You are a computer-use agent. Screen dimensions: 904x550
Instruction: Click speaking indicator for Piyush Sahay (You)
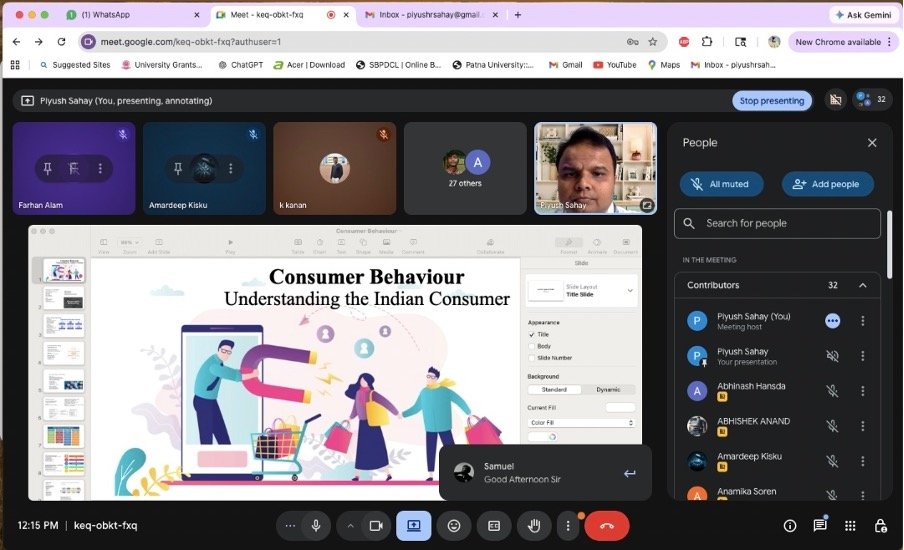832,321
